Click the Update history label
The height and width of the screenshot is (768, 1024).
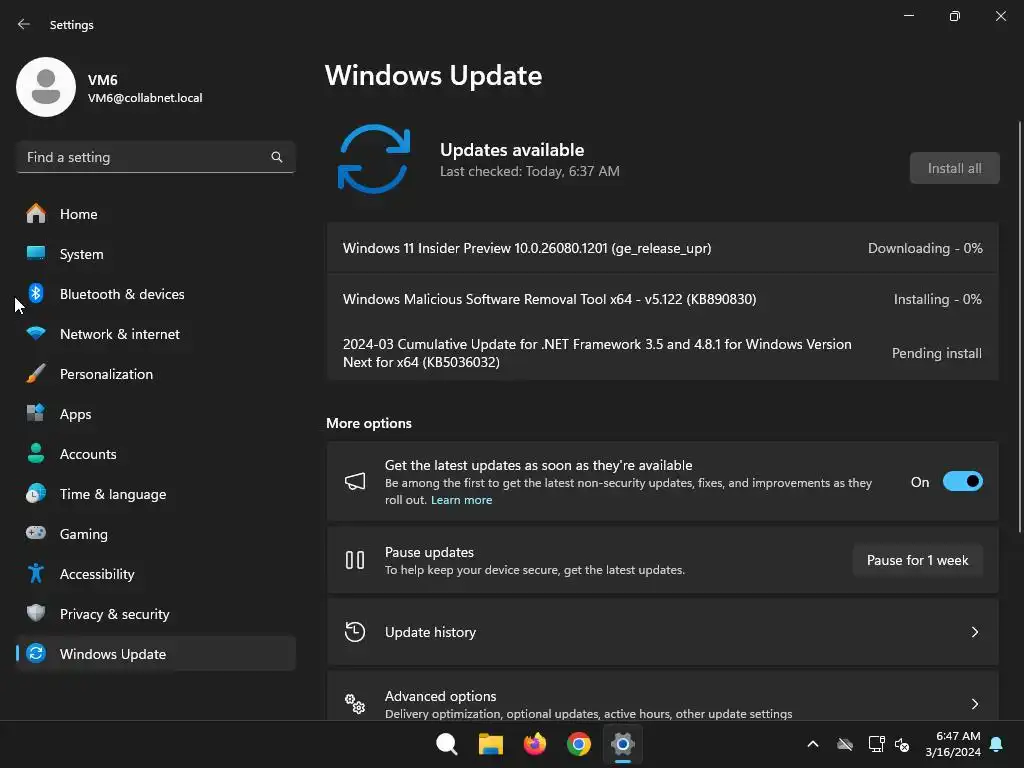430,632
